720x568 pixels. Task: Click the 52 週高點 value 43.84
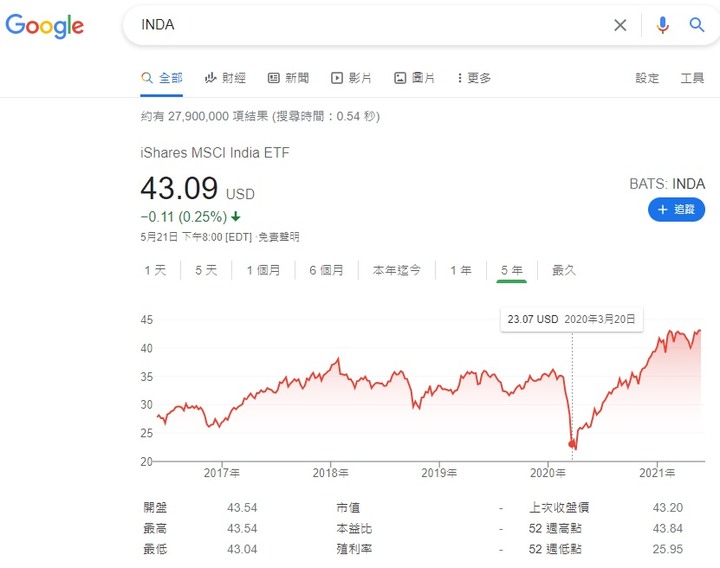click(668, 529)
